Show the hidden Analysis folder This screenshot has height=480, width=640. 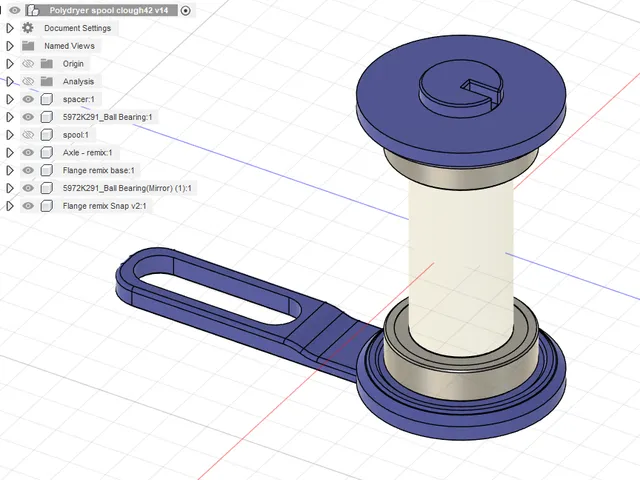point(28,82)
